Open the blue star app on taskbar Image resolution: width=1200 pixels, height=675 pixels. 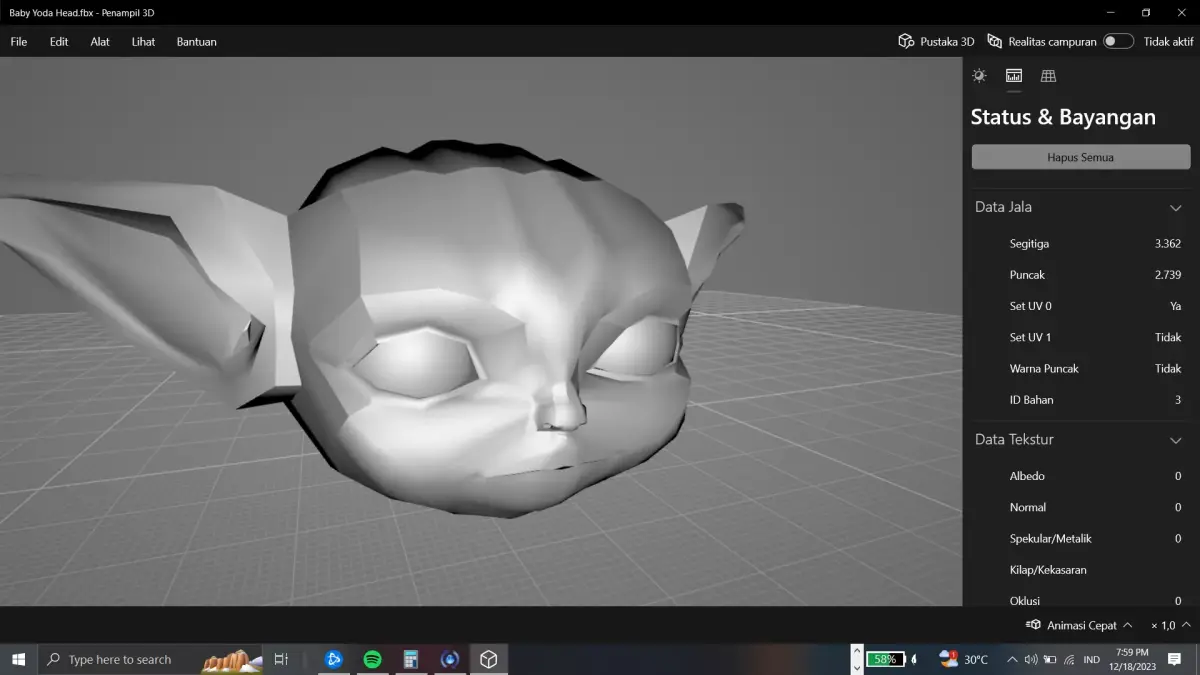pos(334,659)
